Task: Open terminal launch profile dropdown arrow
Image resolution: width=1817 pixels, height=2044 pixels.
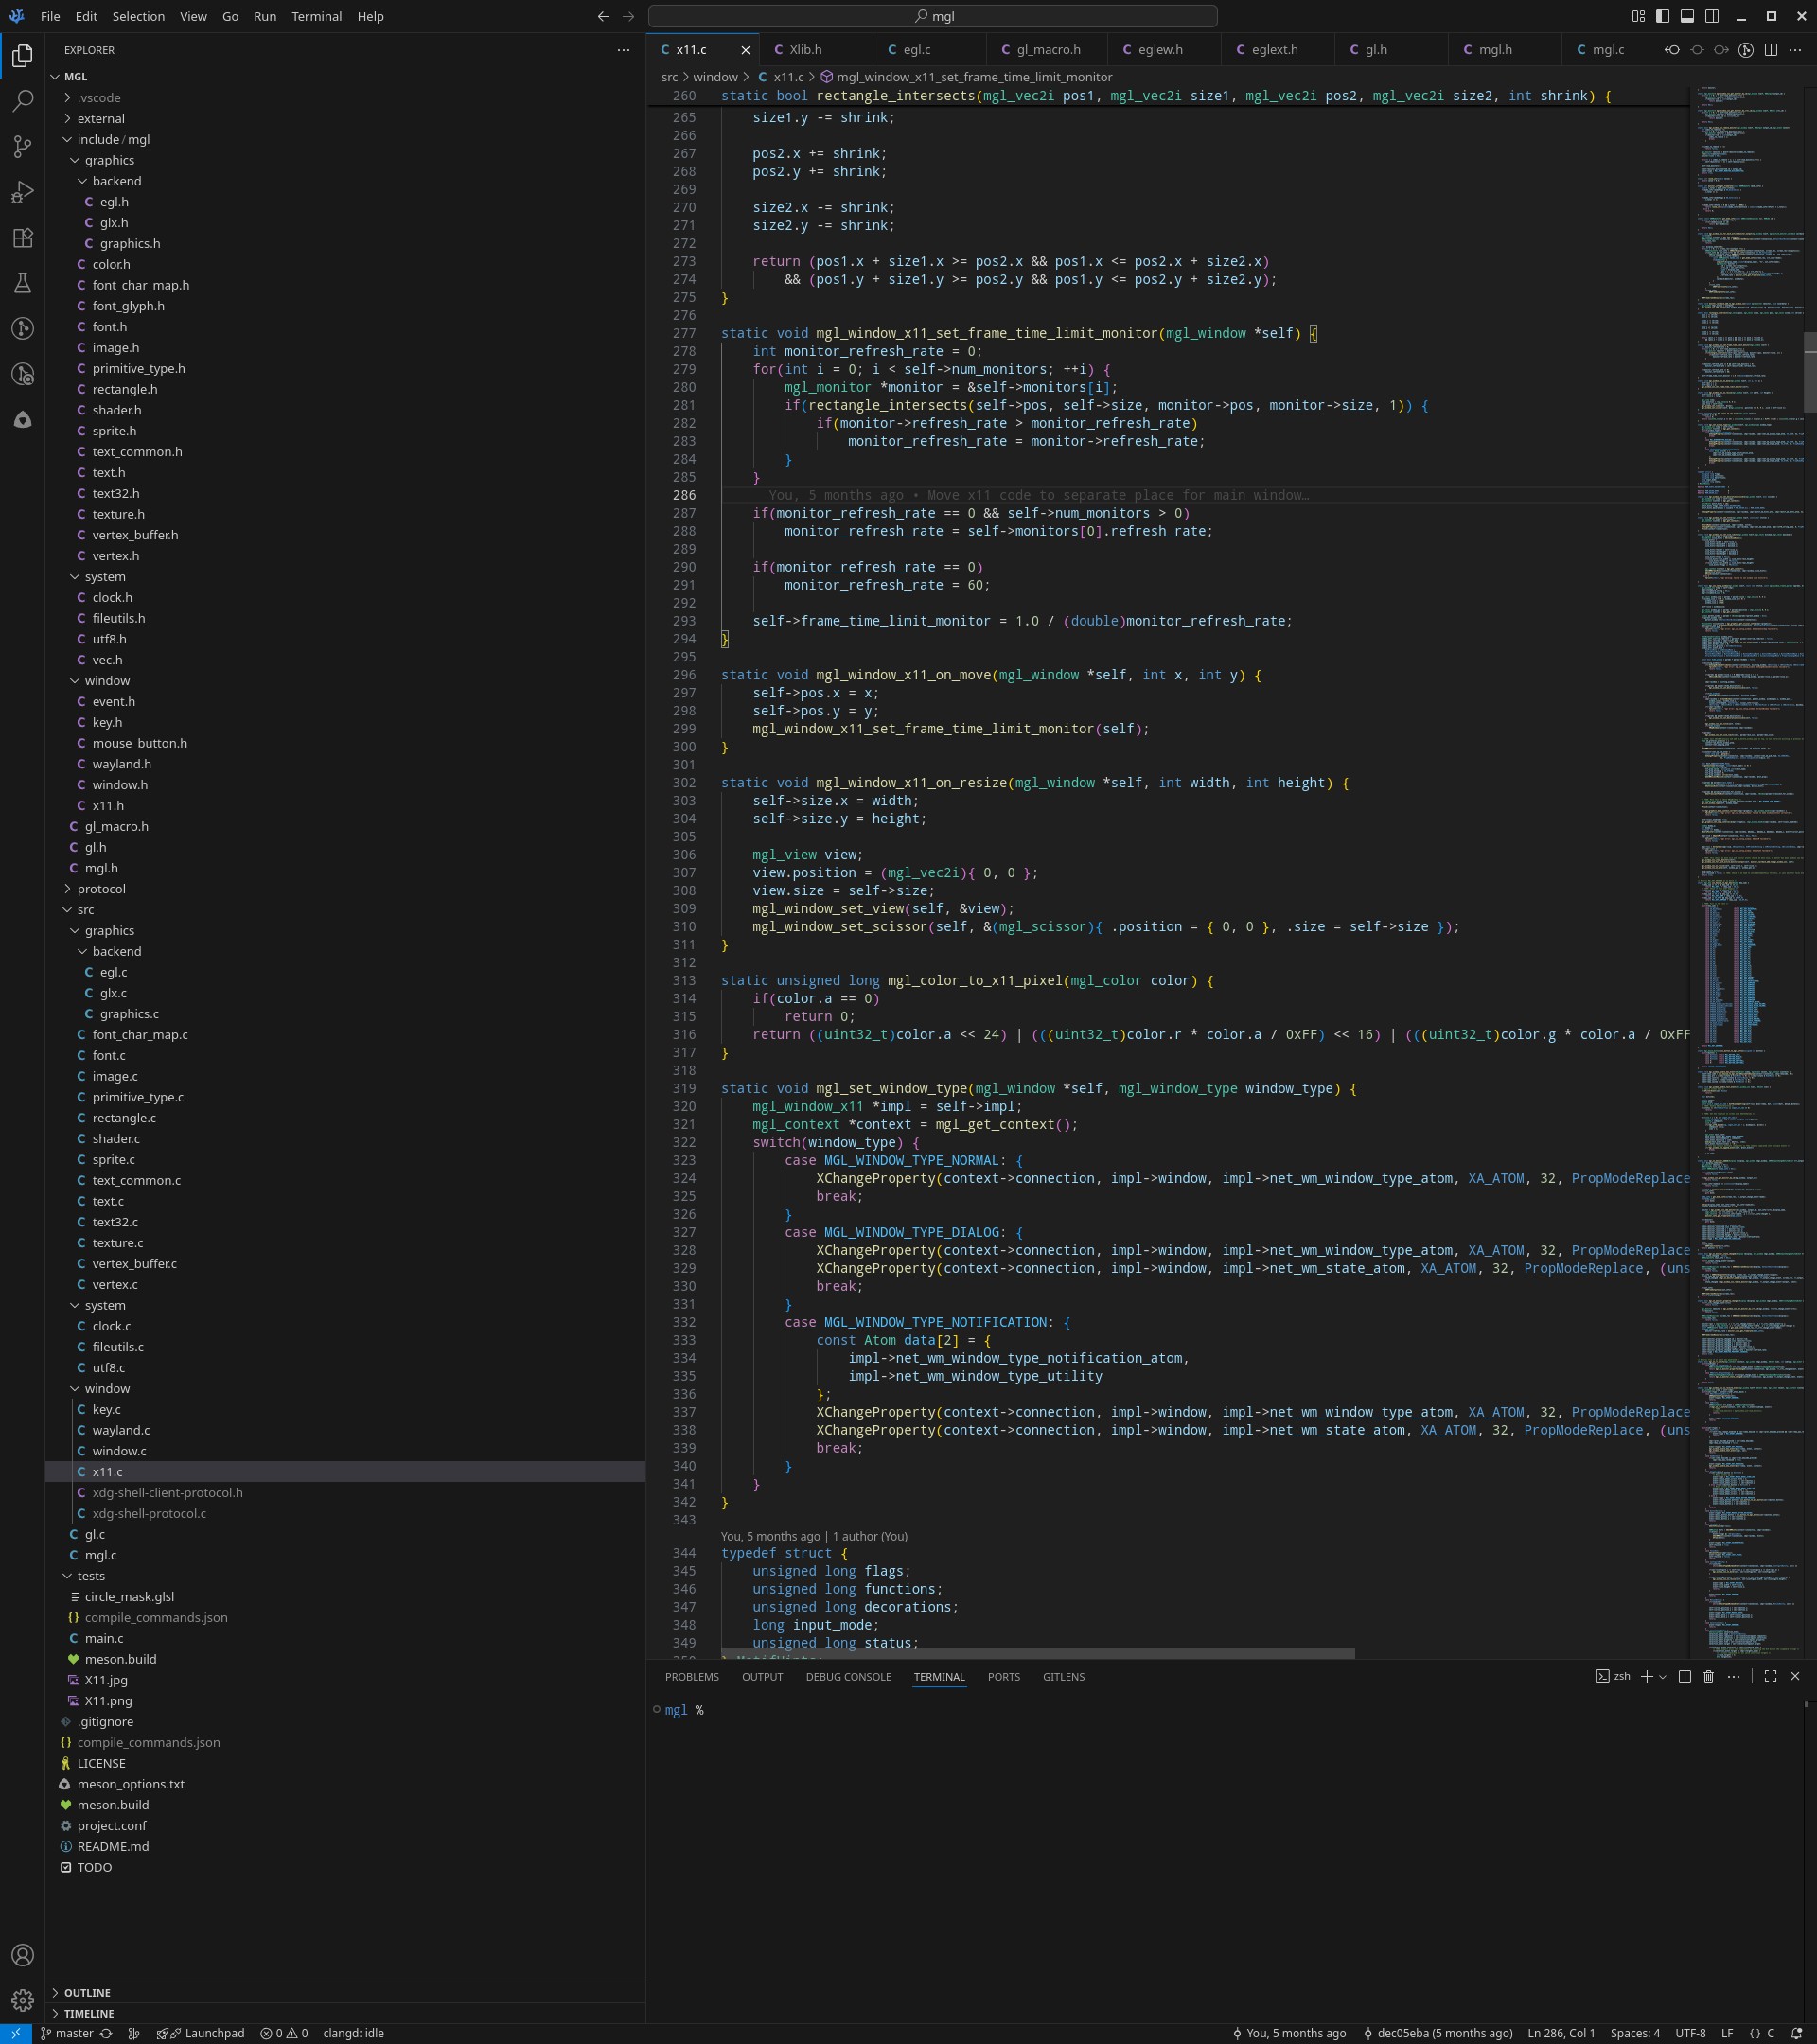Action: pos(1662,1676)
